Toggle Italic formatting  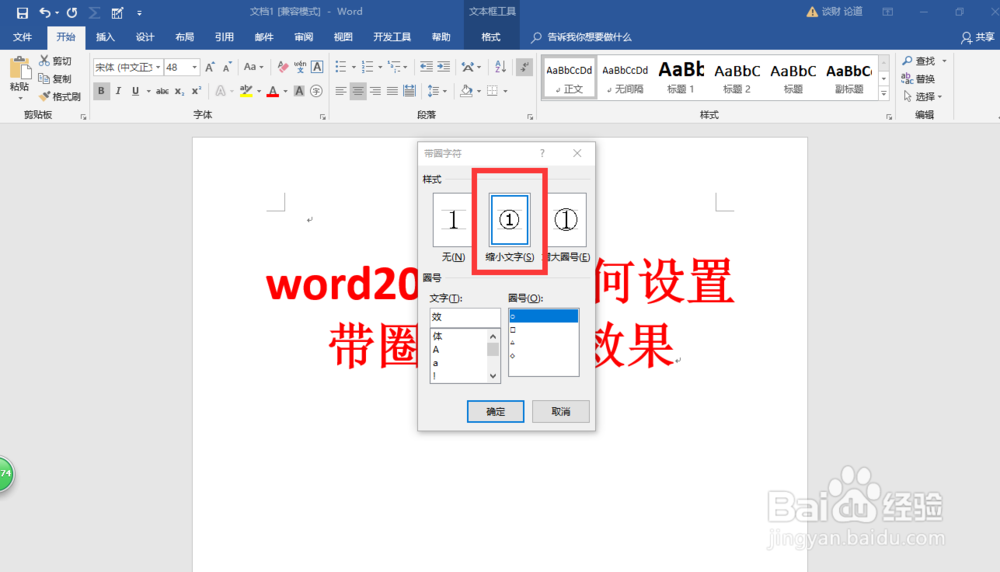tap(118, 91)
